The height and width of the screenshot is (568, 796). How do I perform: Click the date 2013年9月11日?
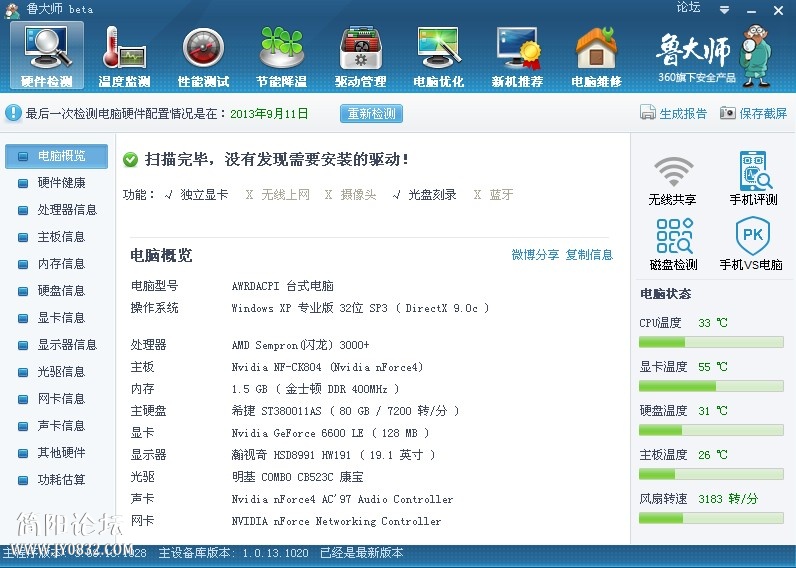(269, 114)
